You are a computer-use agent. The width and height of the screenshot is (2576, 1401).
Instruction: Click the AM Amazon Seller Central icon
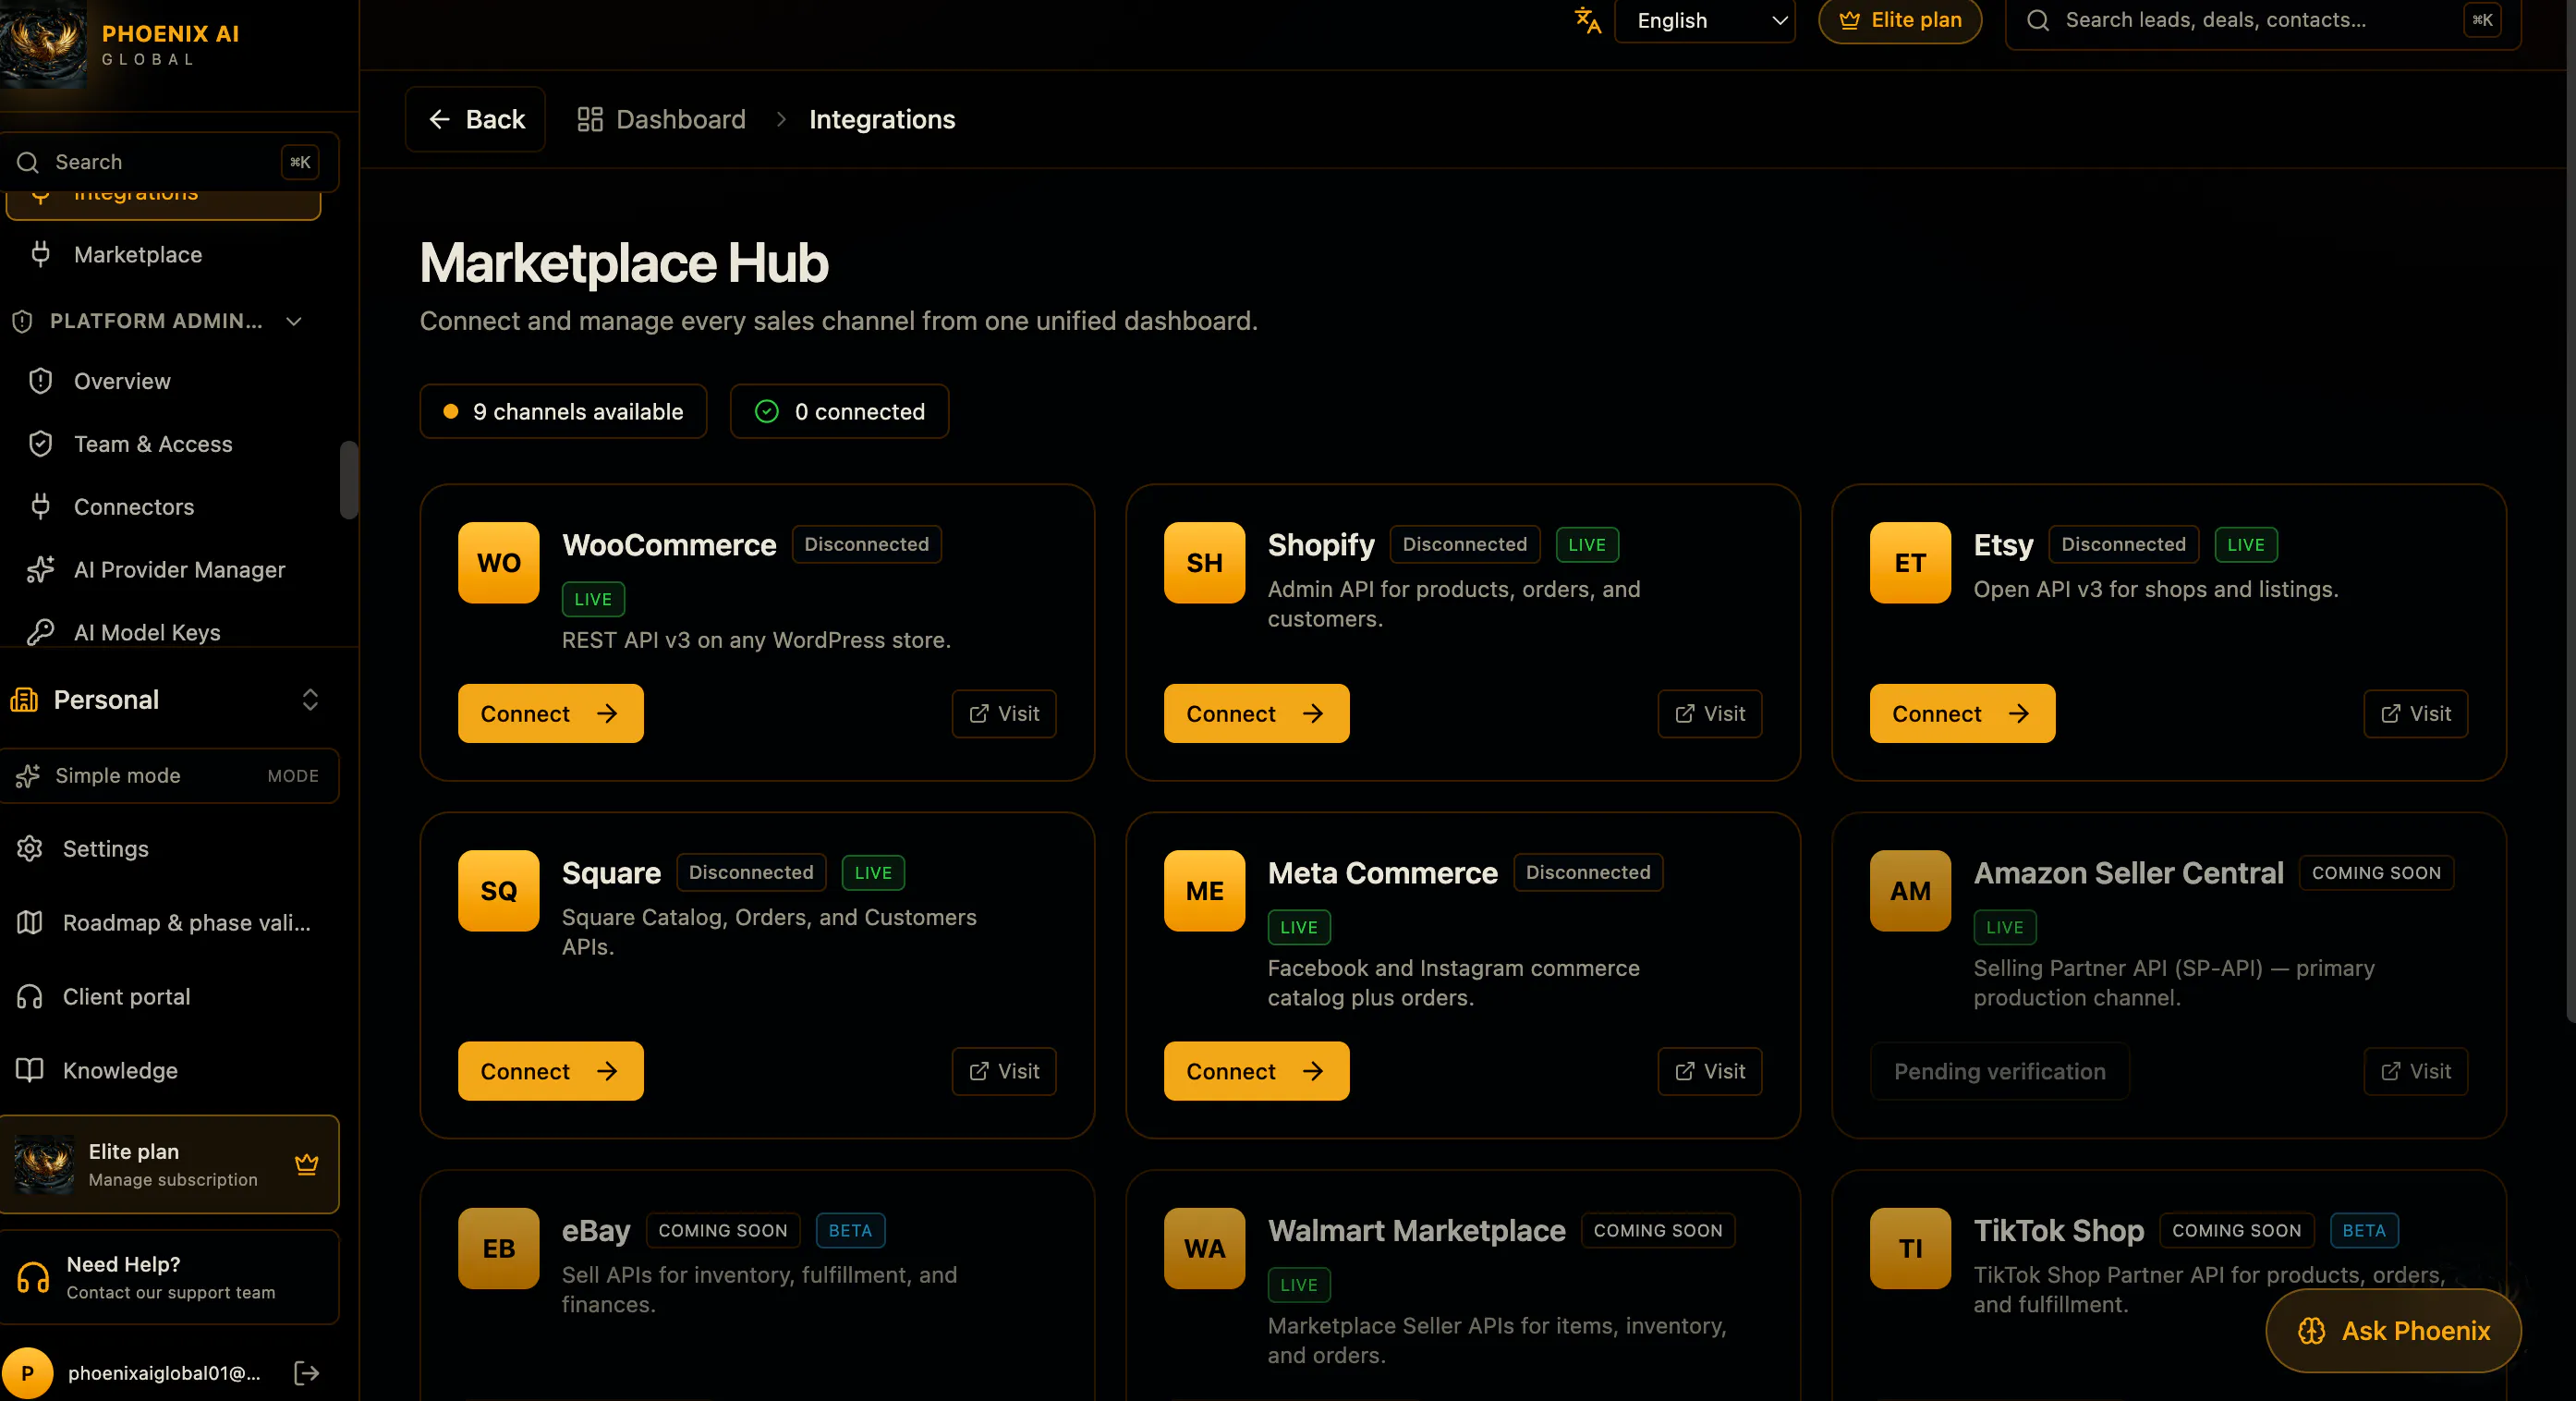pyautogui.click(x=1910, y=890)
